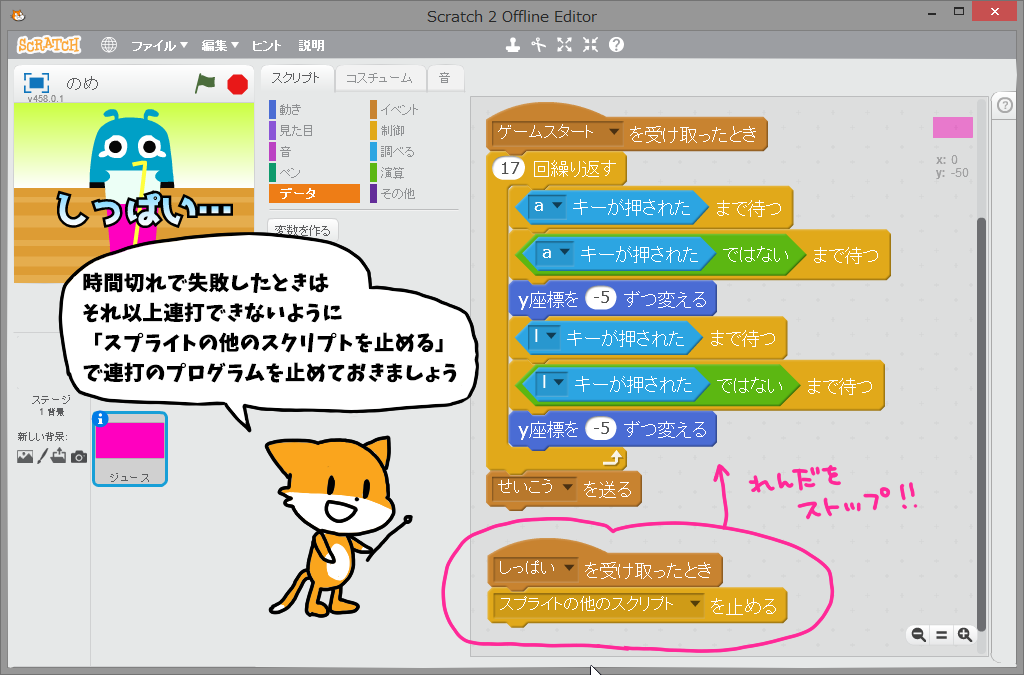1024x675 pixels.
Task: Open 'l' key dropdown in まで待つ block
Action: [x=551, y=337]
